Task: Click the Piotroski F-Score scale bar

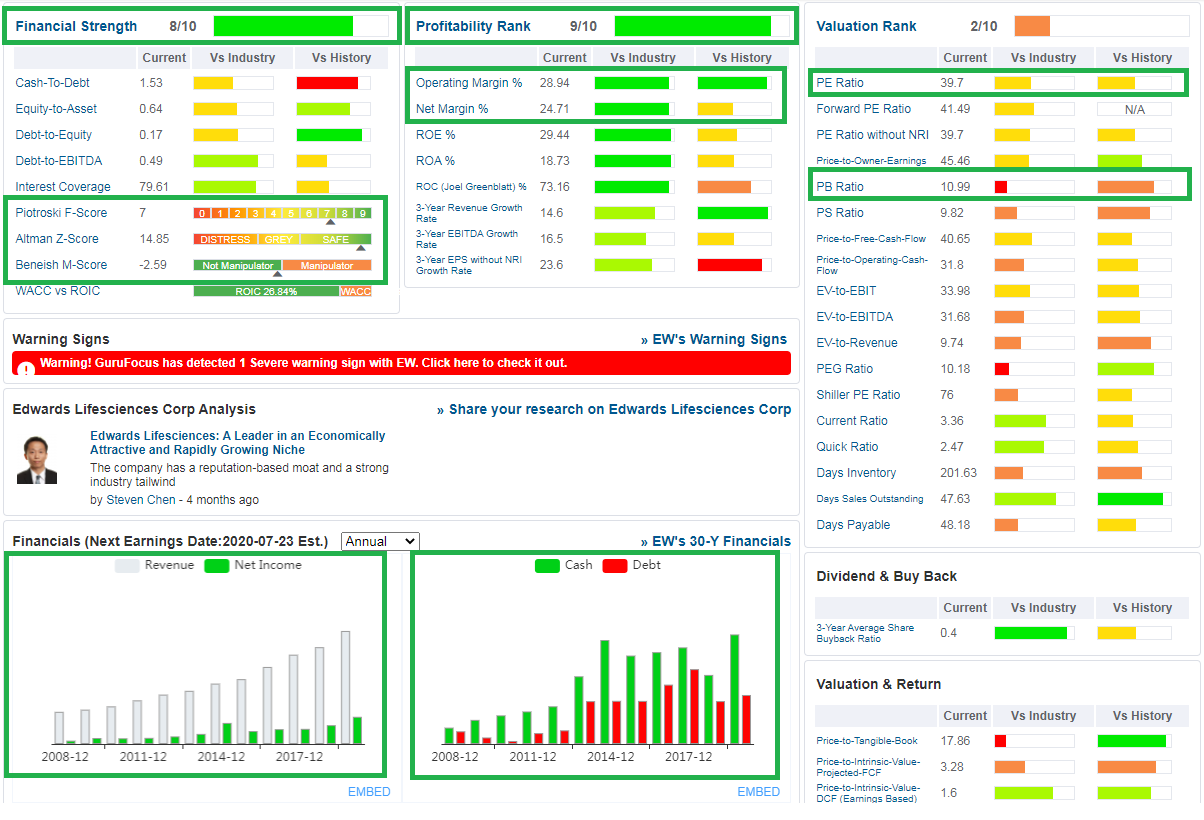Action: tap(282, 213)
